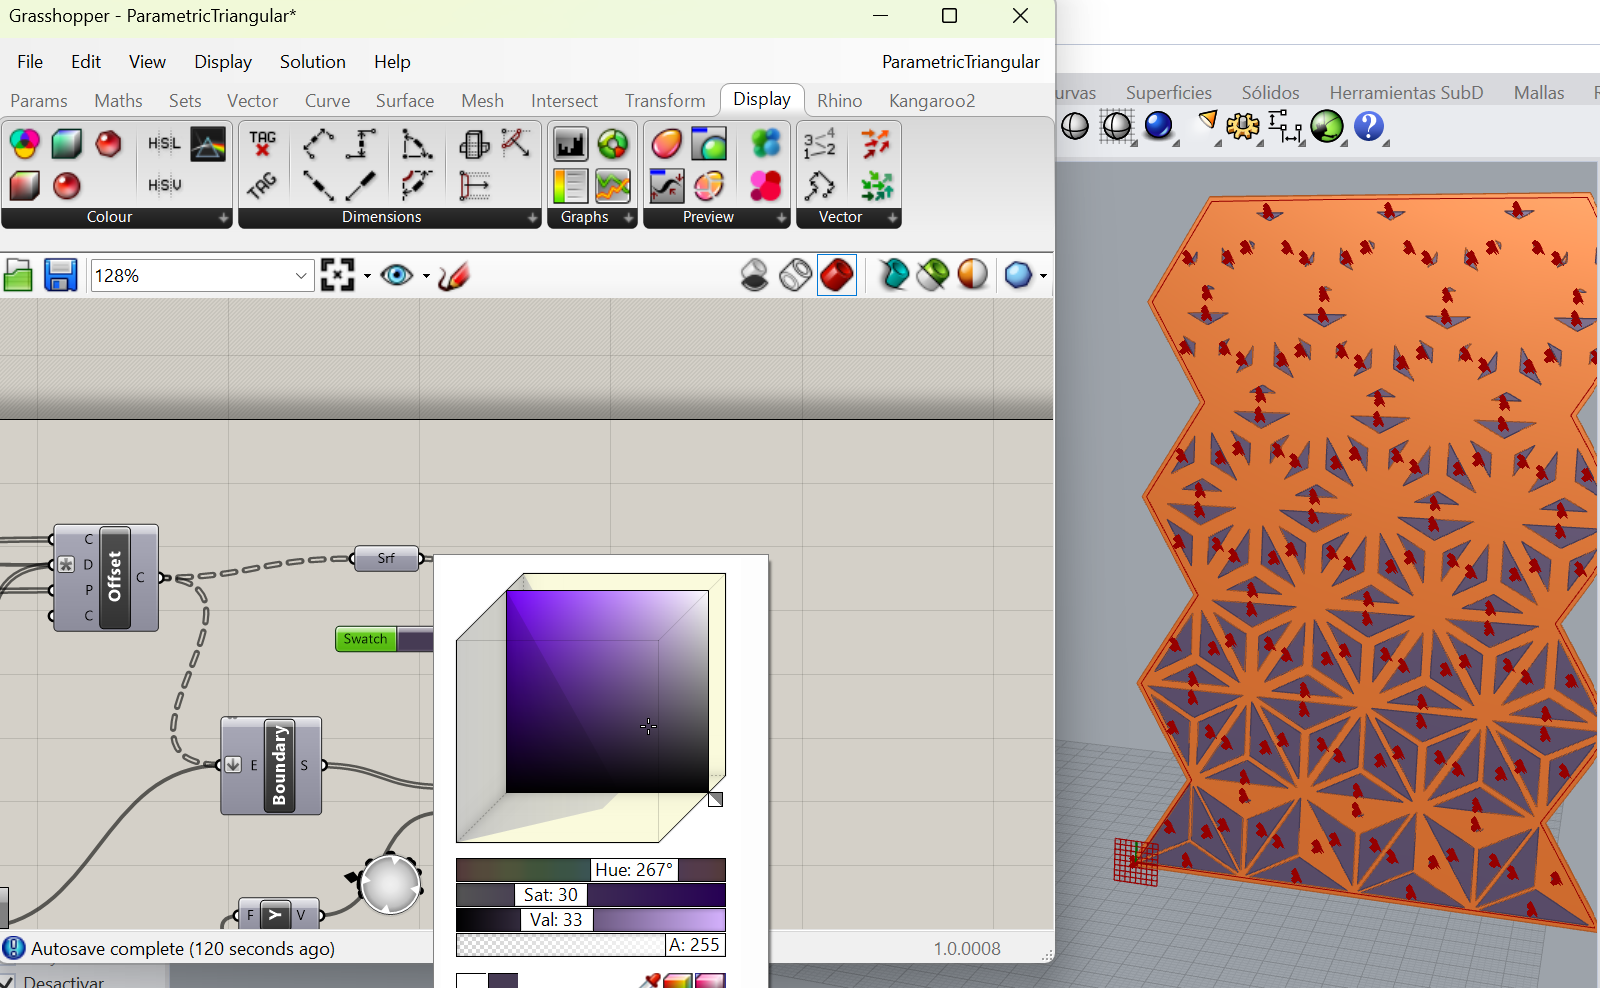Click the Srf parameter component
Image resolution: width=1600 pixels, height=988 pixels.
click(x=386, y=558)
